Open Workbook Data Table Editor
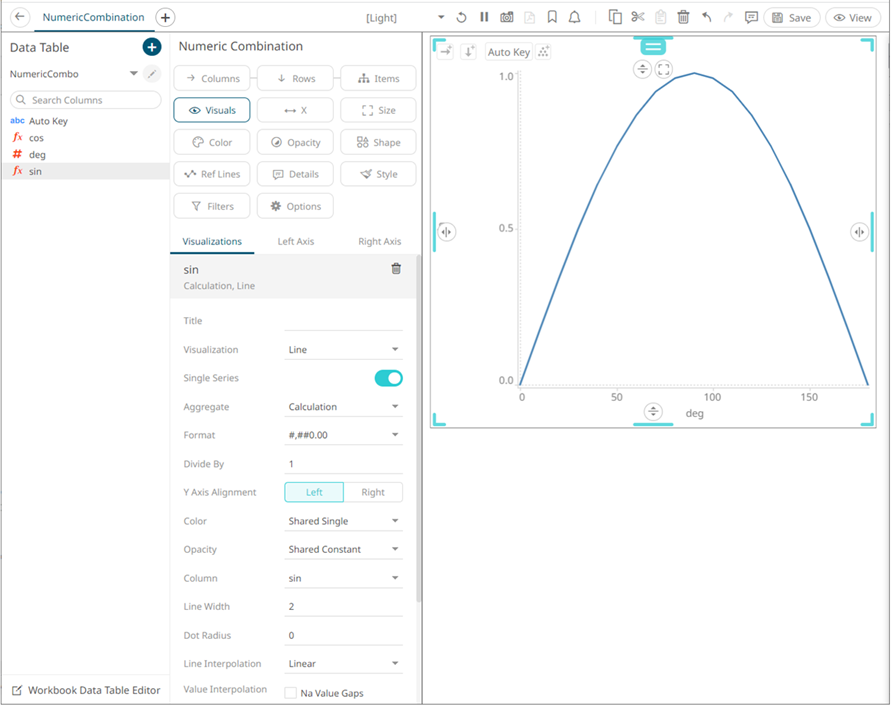This screenshot has height=706, width=892. click(x=85, y=690)
